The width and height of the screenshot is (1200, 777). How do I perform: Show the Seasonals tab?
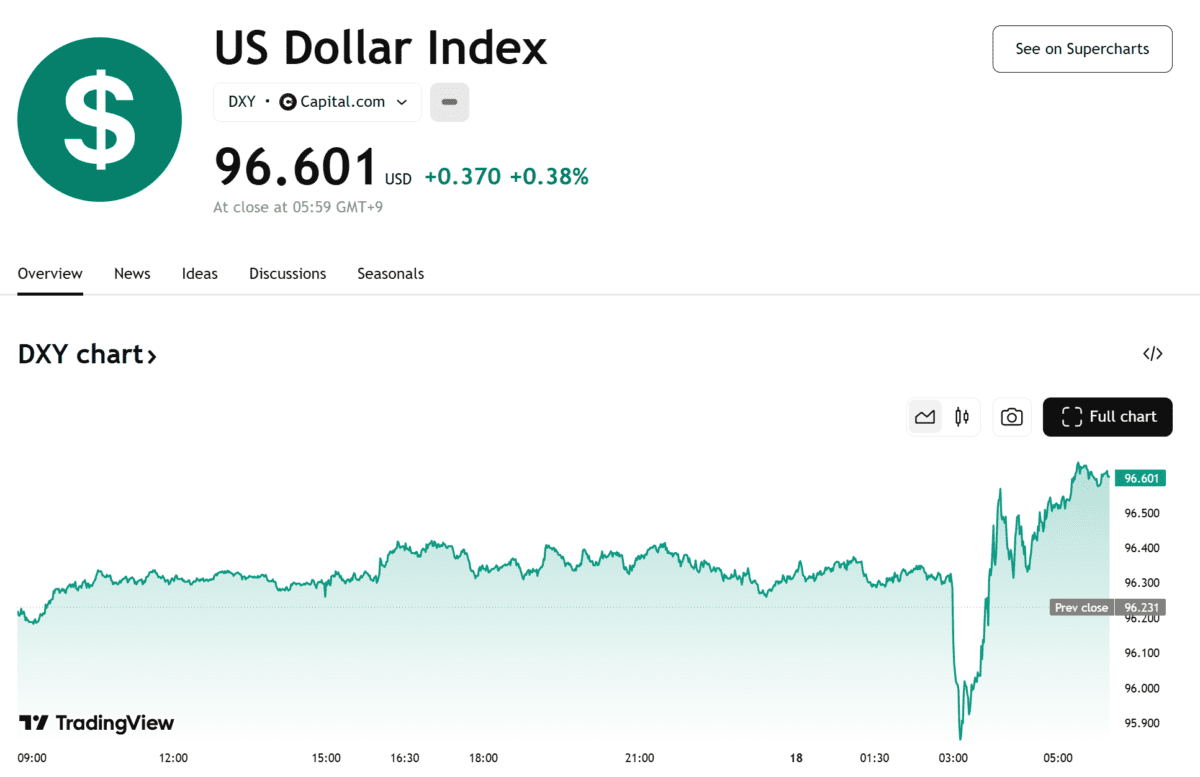click(x=390, y=273)
